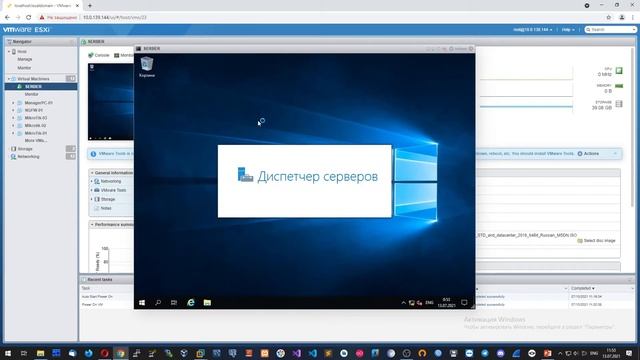640x360 pixels.
Task: Open the root user account dropdown
Action: (533, 30)
